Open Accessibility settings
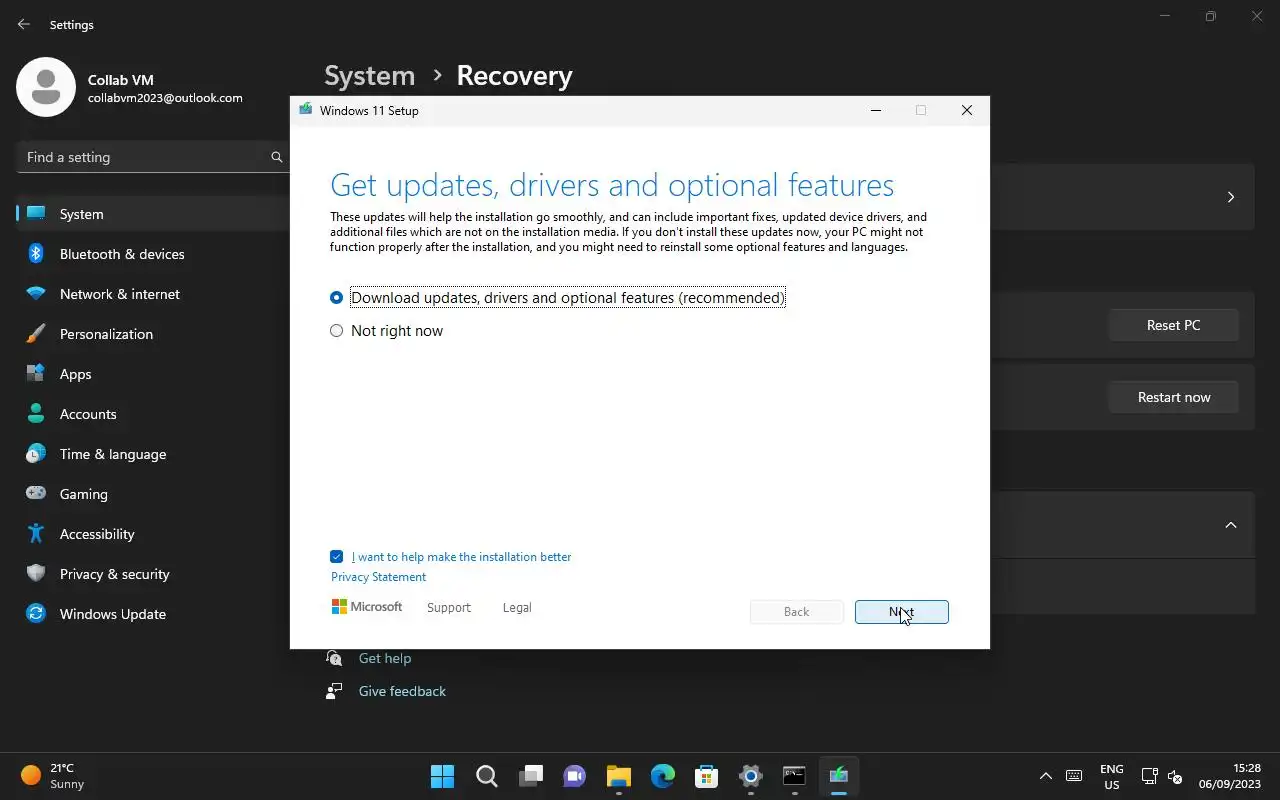This screenshot has height=800, width=1280. pyautogui.click(x=153, y=534)
